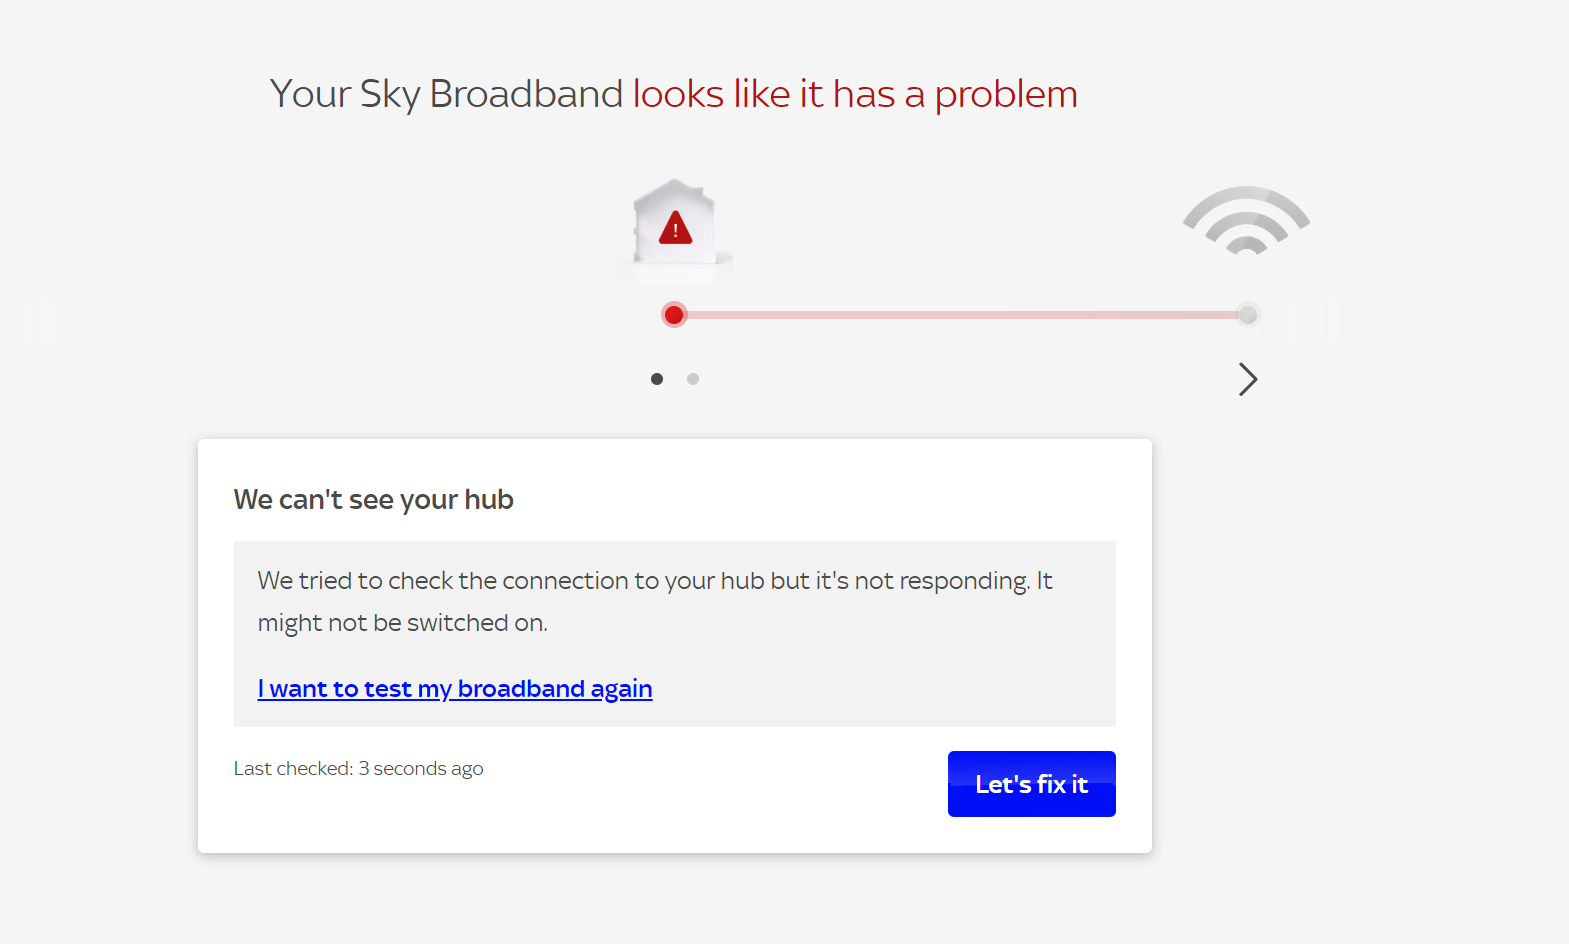
Task: Click the "We tried to check the connection" message line
Action: pos(654,581)
